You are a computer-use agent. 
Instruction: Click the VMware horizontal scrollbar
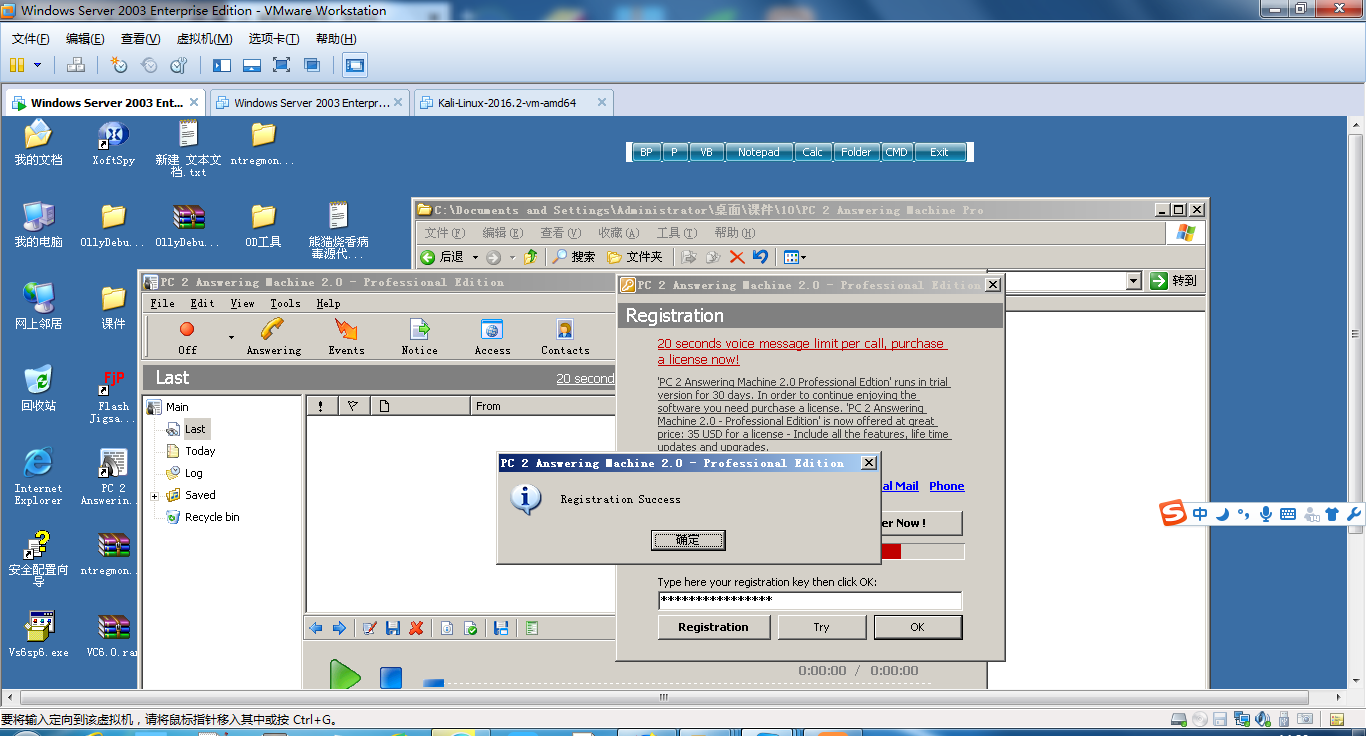(662, 697)
